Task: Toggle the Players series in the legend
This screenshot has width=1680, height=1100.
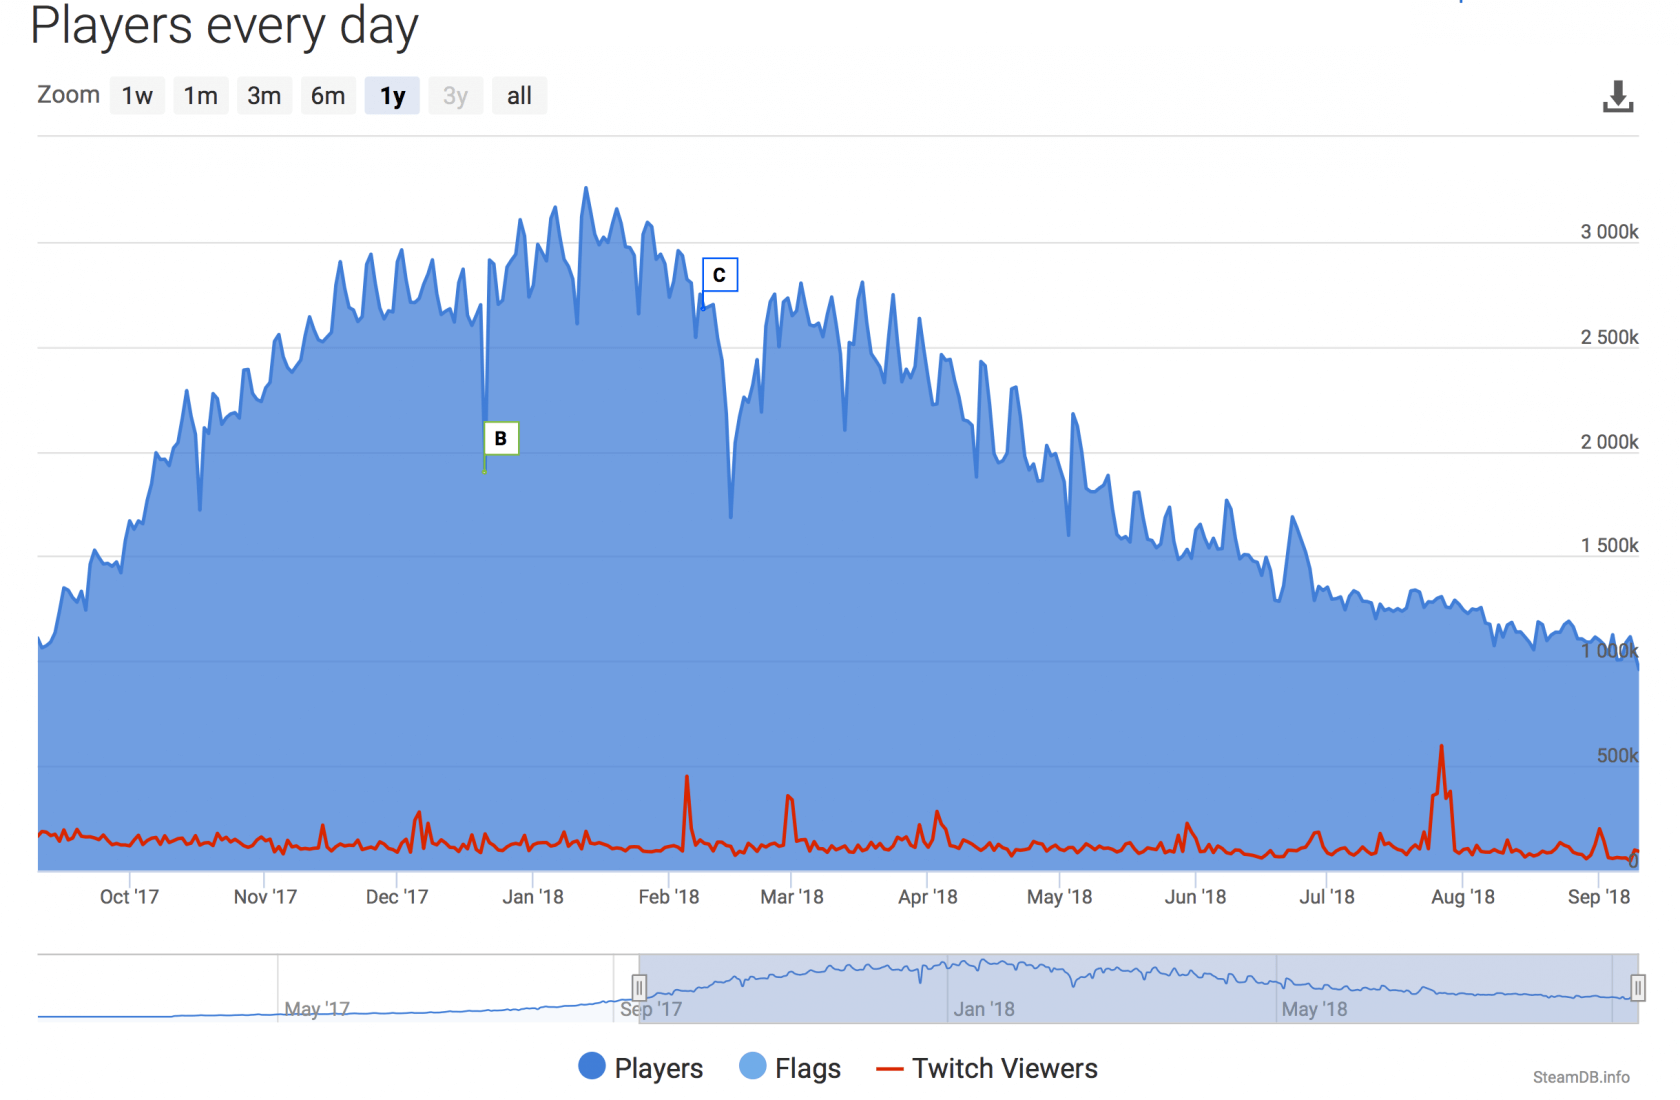Action: point(641,1068)
